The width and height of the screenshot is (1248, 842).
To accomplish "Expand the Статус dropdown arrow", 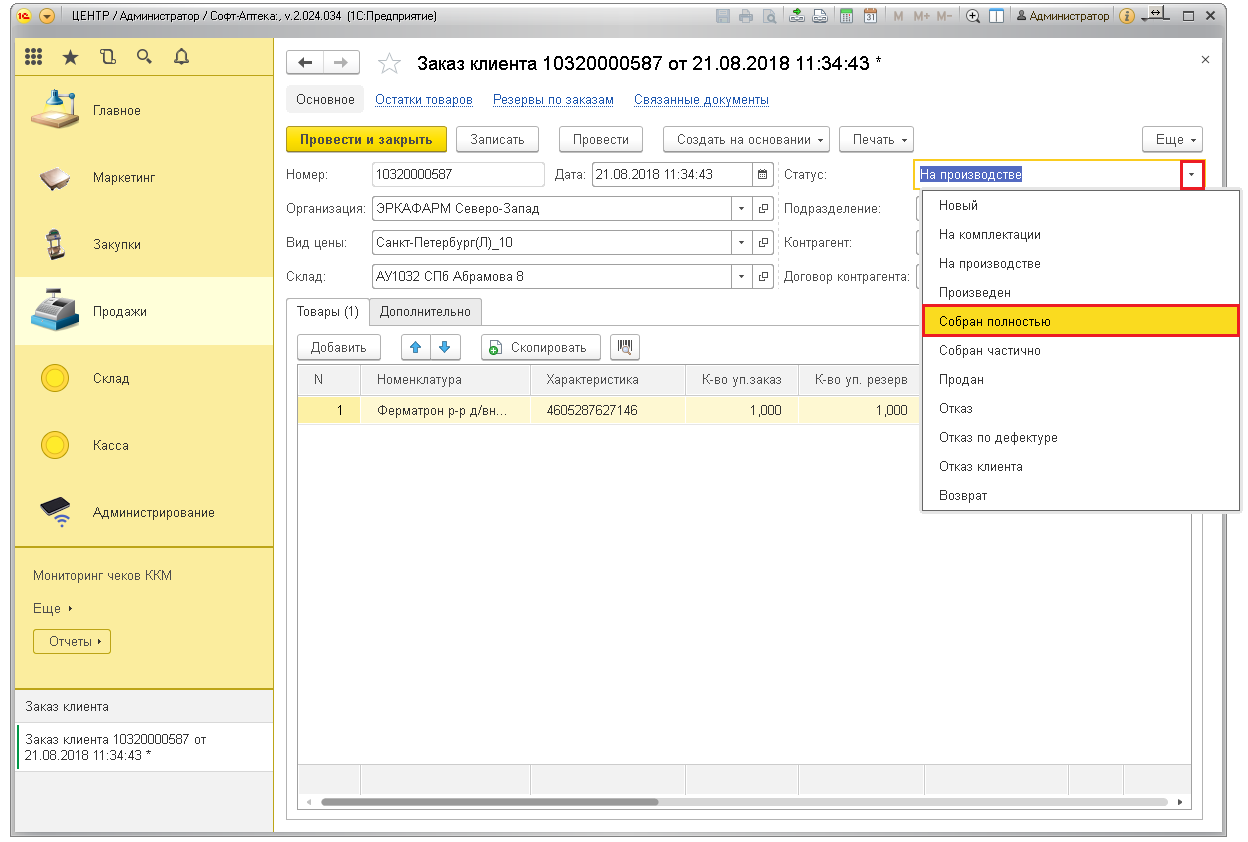I will (1191, 175).
